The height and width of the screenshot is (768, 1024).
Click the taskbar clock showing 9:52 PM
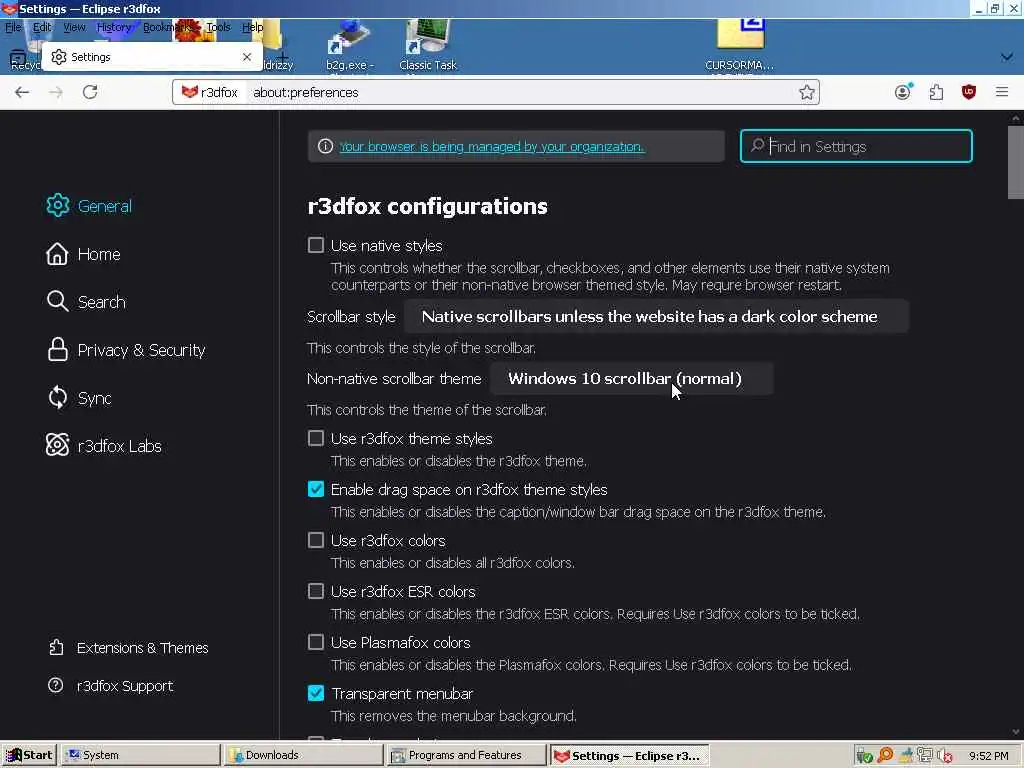(988, 756)
